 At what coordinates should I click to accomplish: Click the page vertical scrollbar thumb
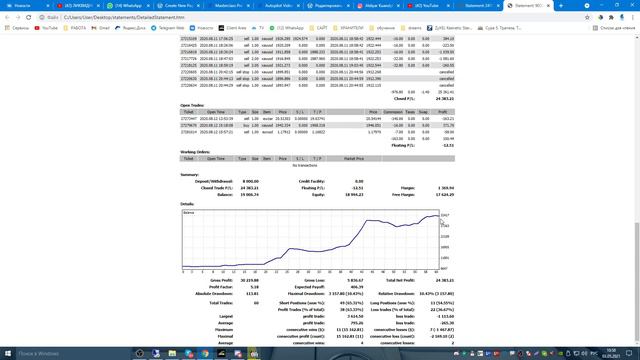coord(637,282)
